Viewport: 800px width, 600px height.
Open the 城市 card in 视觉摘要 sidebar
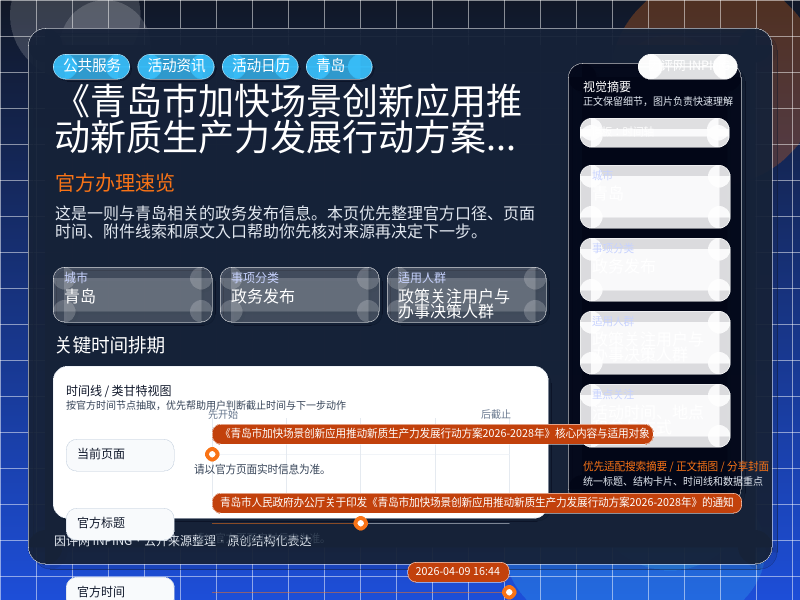(x=656, y=196)
